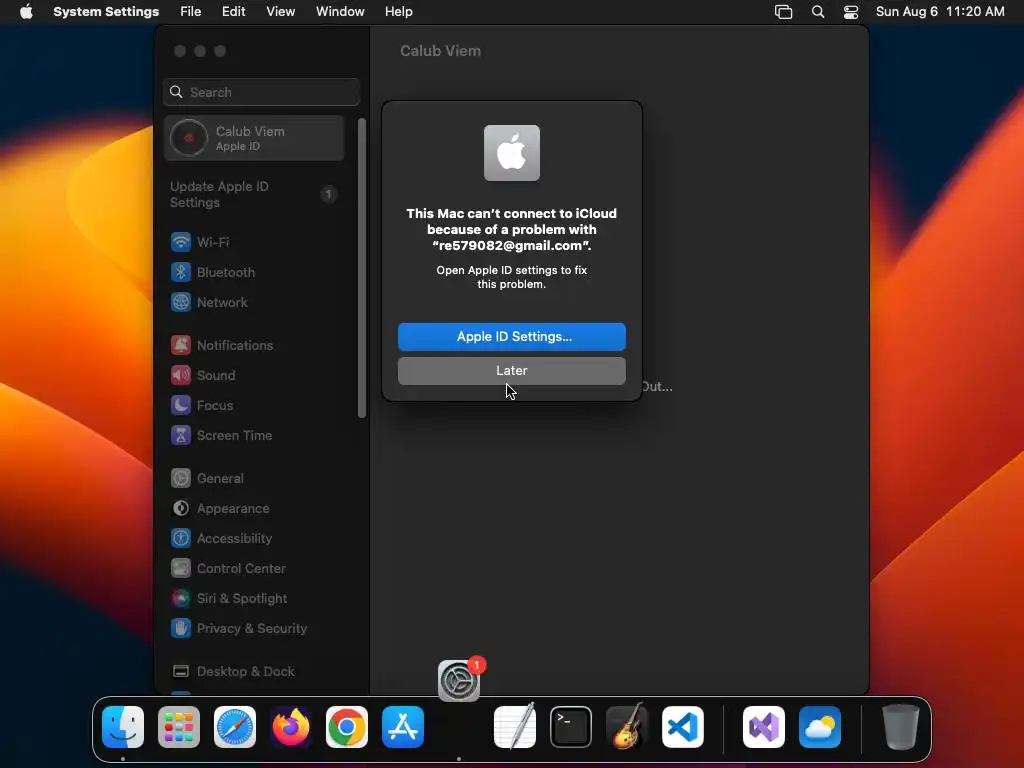Open Update Apple ID Settings row
The height and width of the screenshot is (768, 1024).
pyautogui.click(x=254, y=195)
